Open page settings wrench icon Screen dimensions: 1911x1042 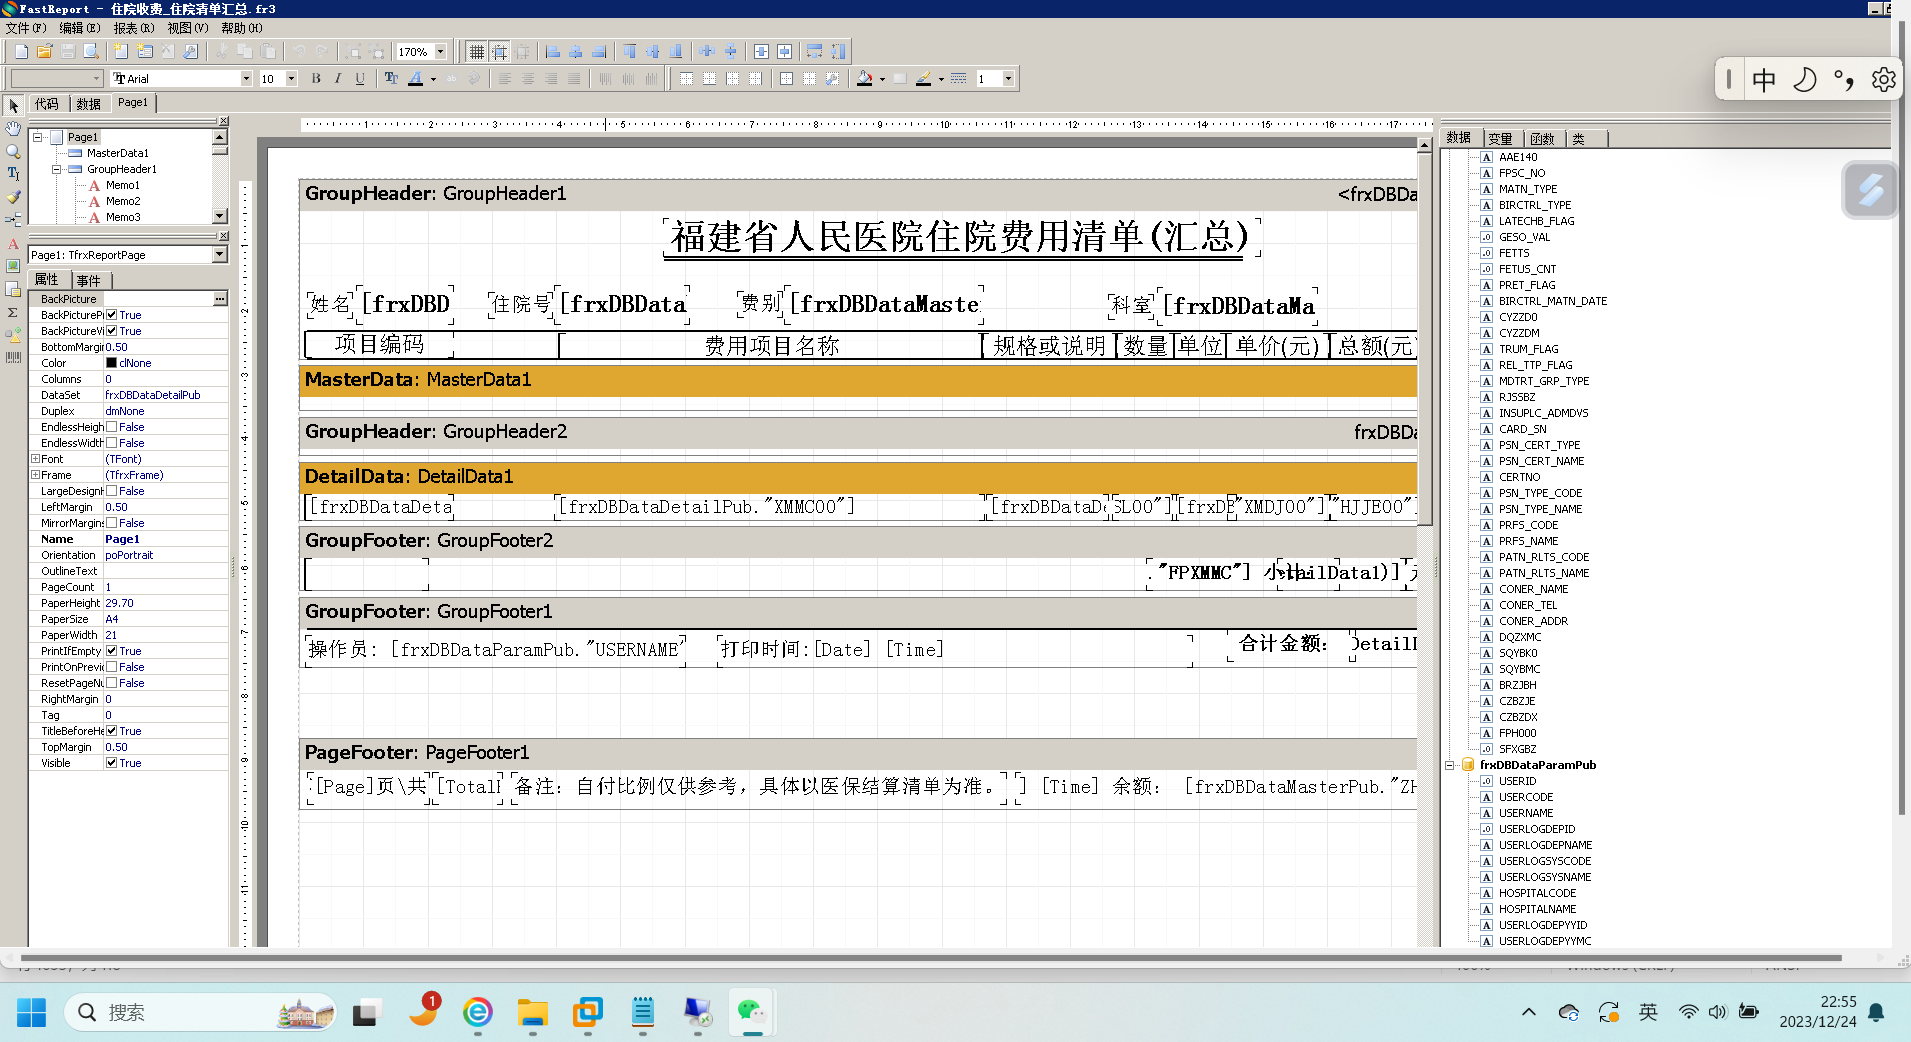191,51
